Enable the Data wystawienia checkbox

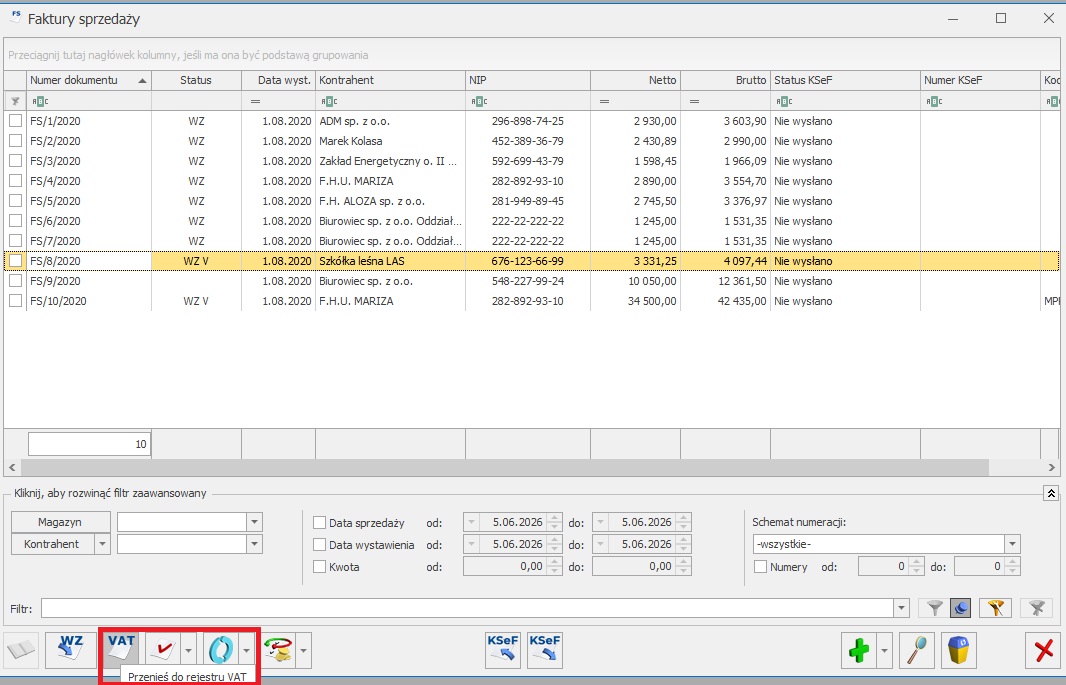pos(319,545)
